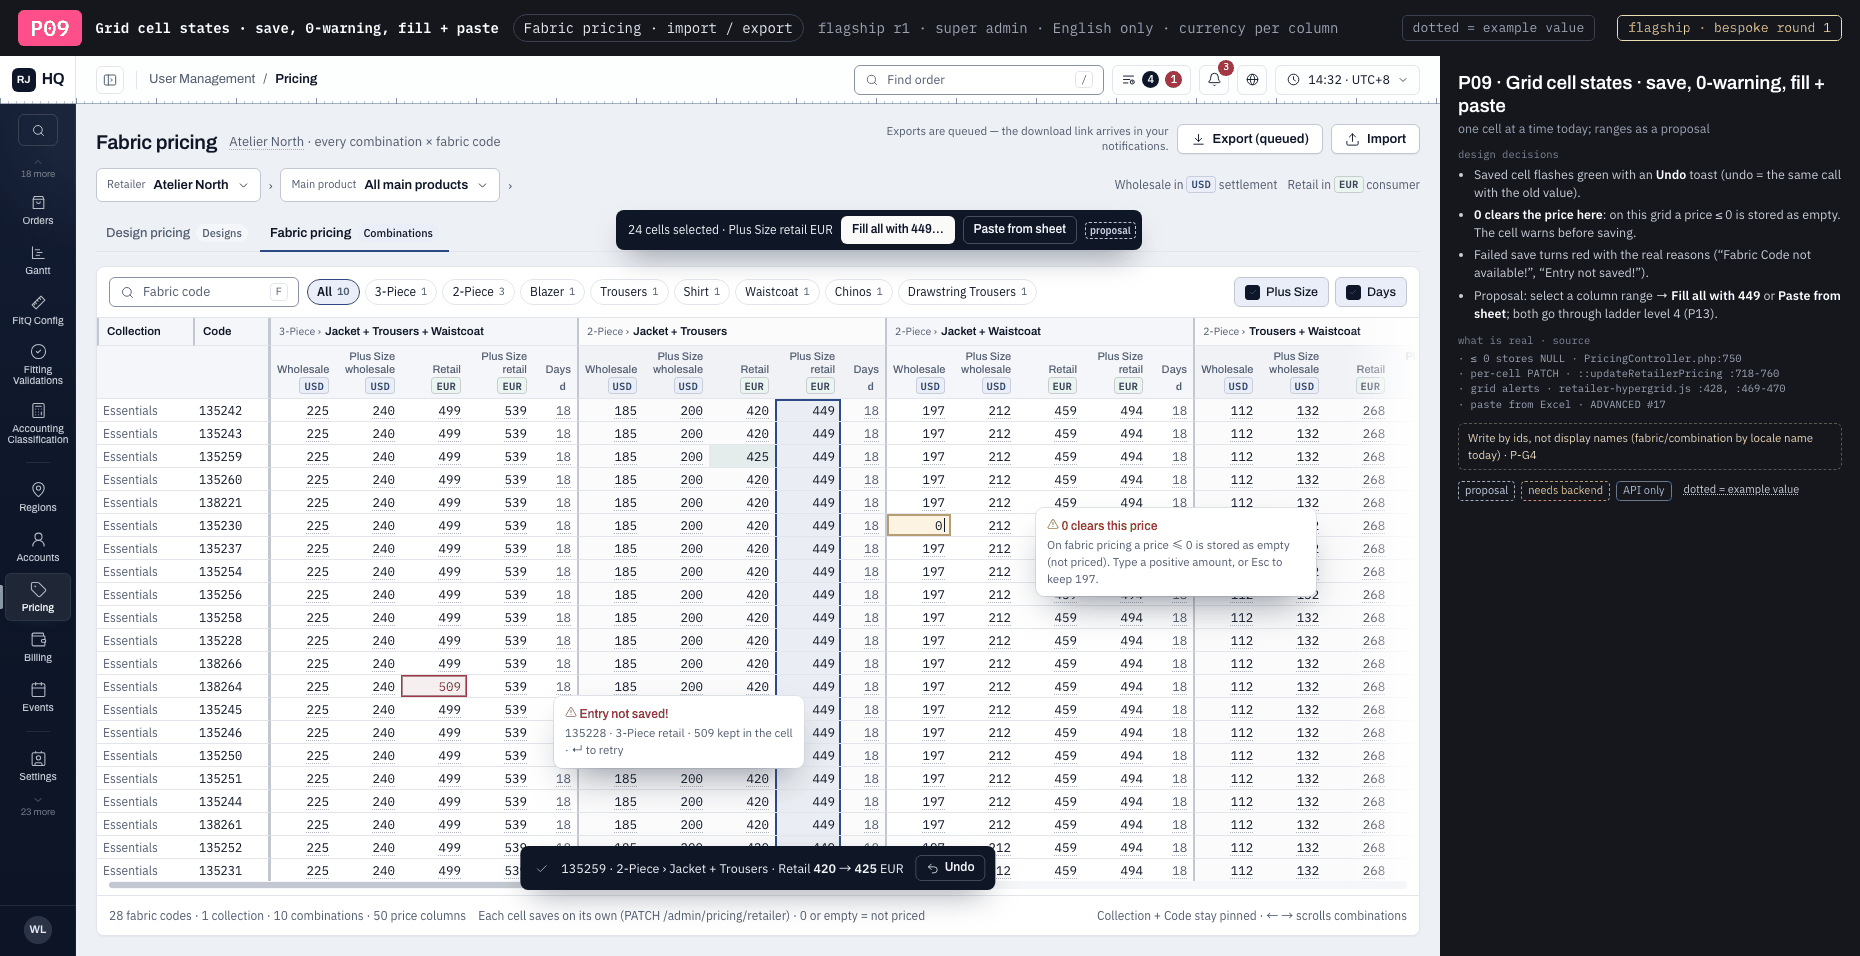This screenshot has width=1860, height=956.
Task: Open the notifications bell
Action: pos(1215,79)
